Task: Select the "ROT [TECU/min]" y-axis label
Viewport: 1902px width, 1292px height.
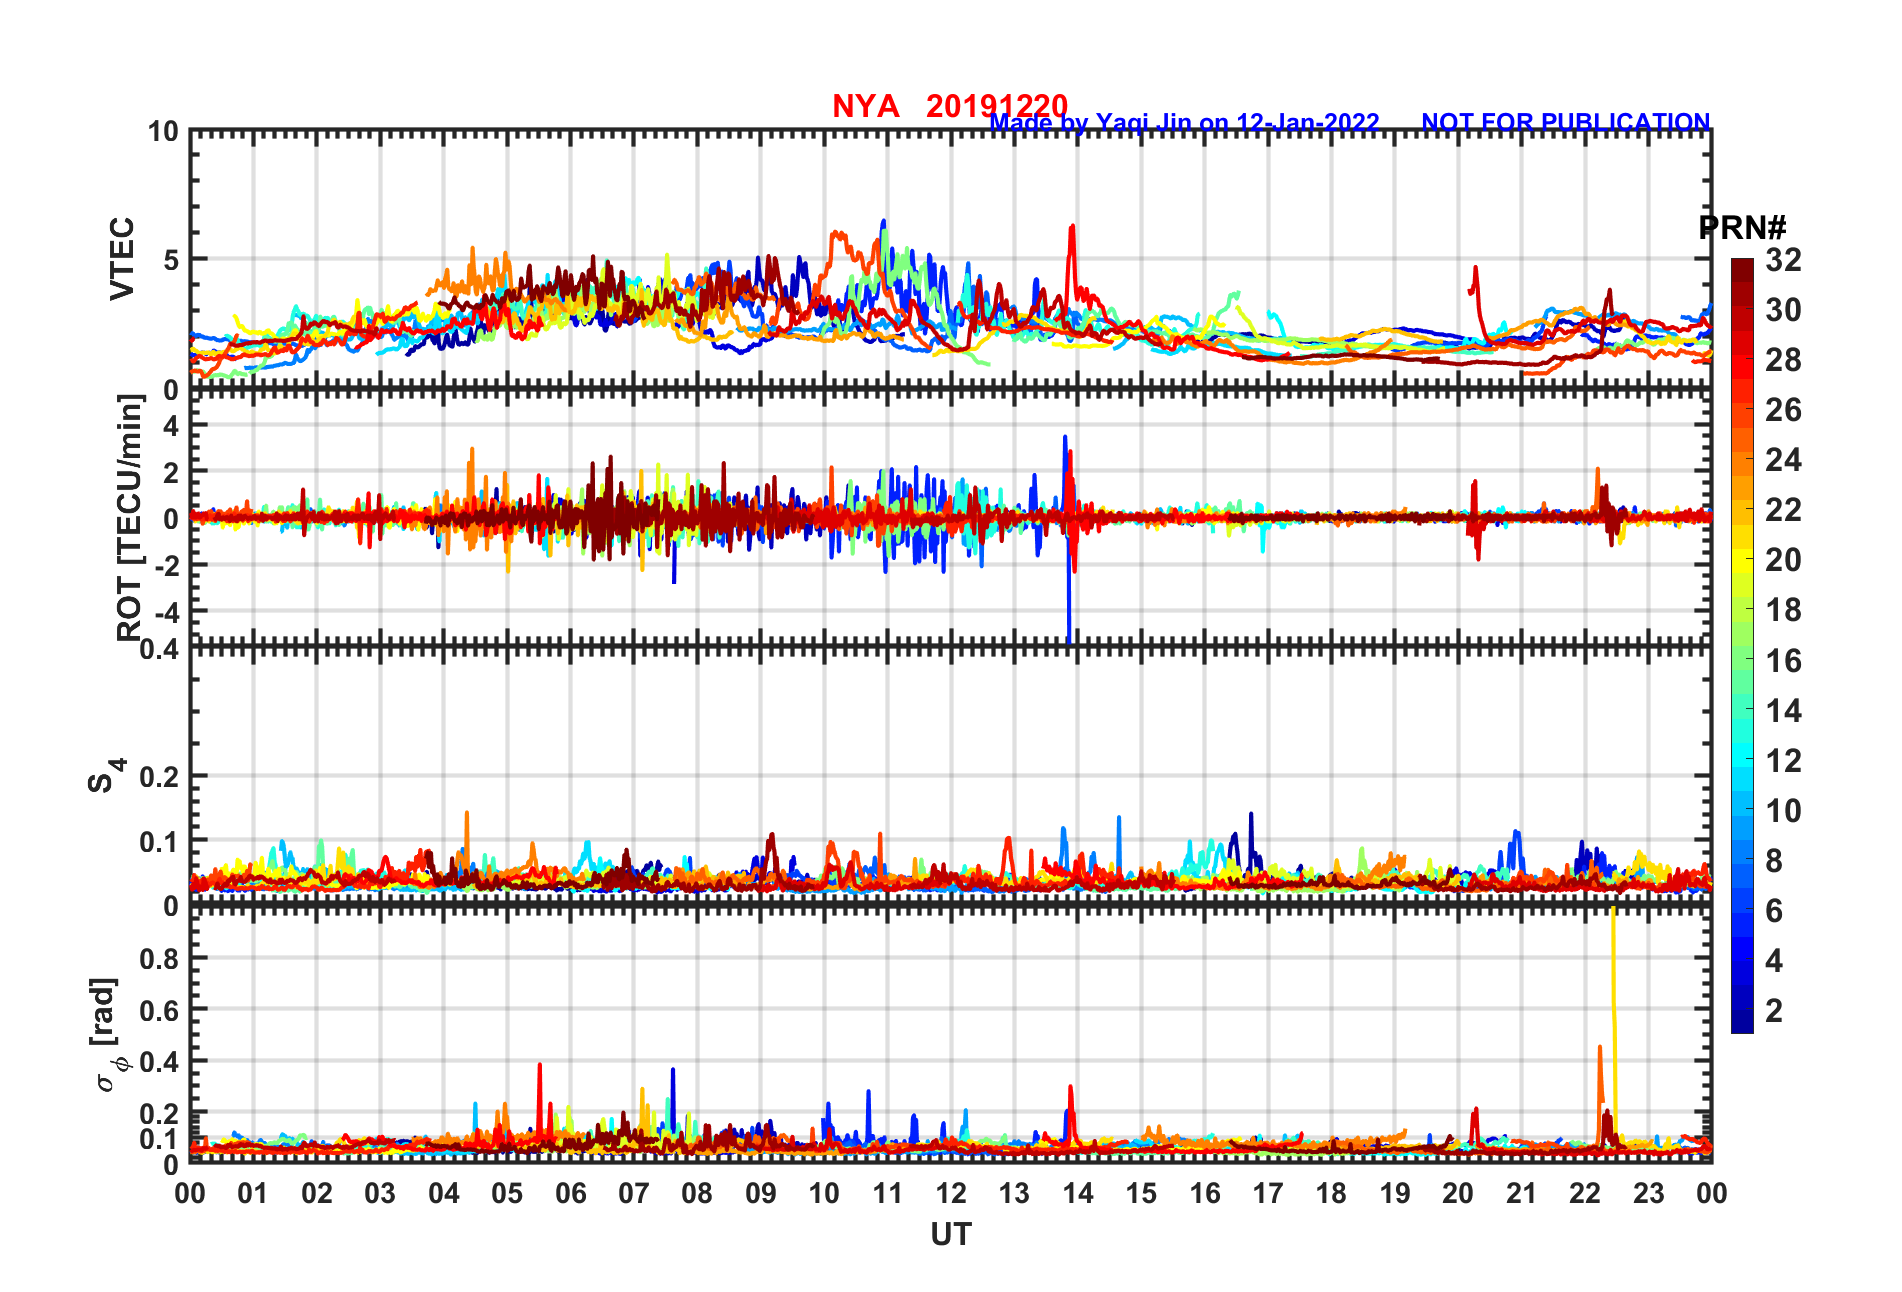Action: (x=130, y=517)
